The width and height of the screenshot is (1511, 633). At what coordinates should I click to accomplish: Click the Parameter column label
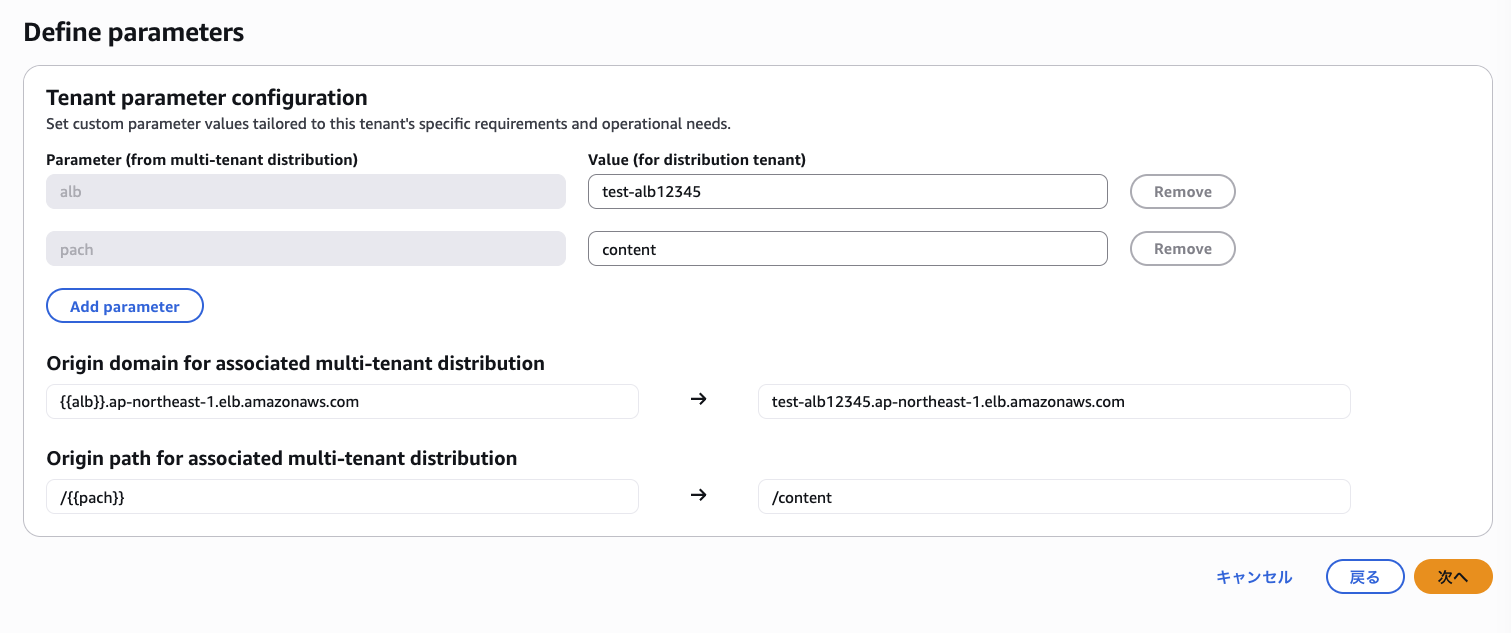pos(202,159)
